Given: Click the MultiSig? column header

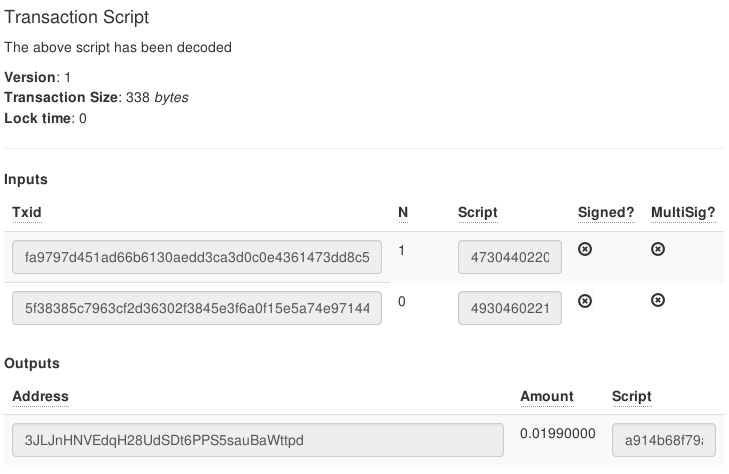Looking at the screenshot, I should point(681,213).
